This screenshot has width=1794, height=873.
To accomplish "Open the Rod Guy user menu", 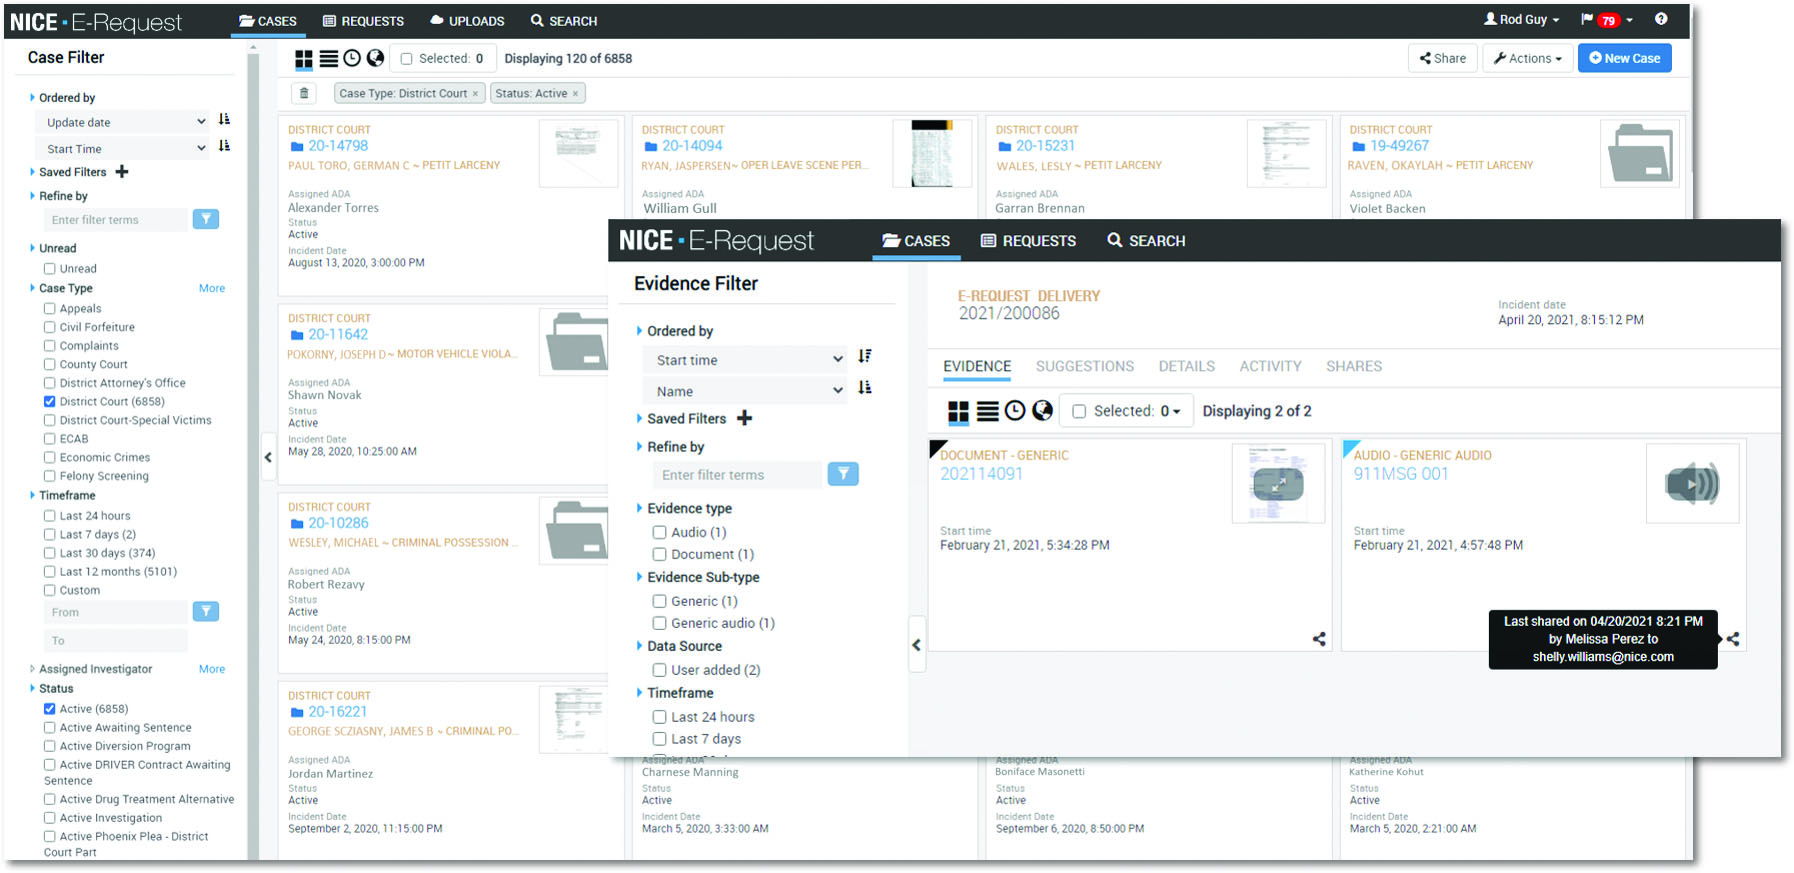I will pos(1521,20).
